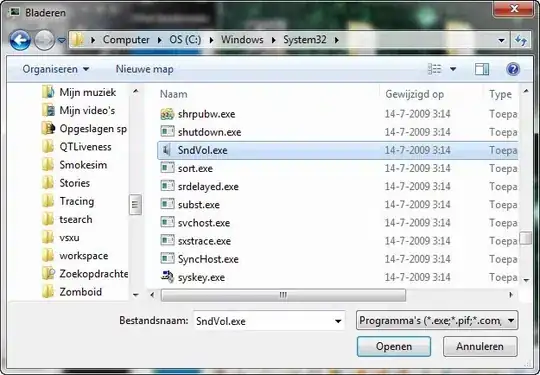The image size is (540, 375).
Task: Open the address bar history dropdown
Action: click(501, 41)
